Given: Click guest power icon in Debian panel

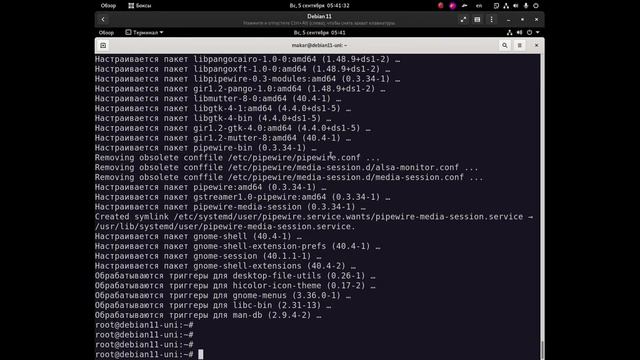Looking at the screenshot, I should [x=529, y=33].
